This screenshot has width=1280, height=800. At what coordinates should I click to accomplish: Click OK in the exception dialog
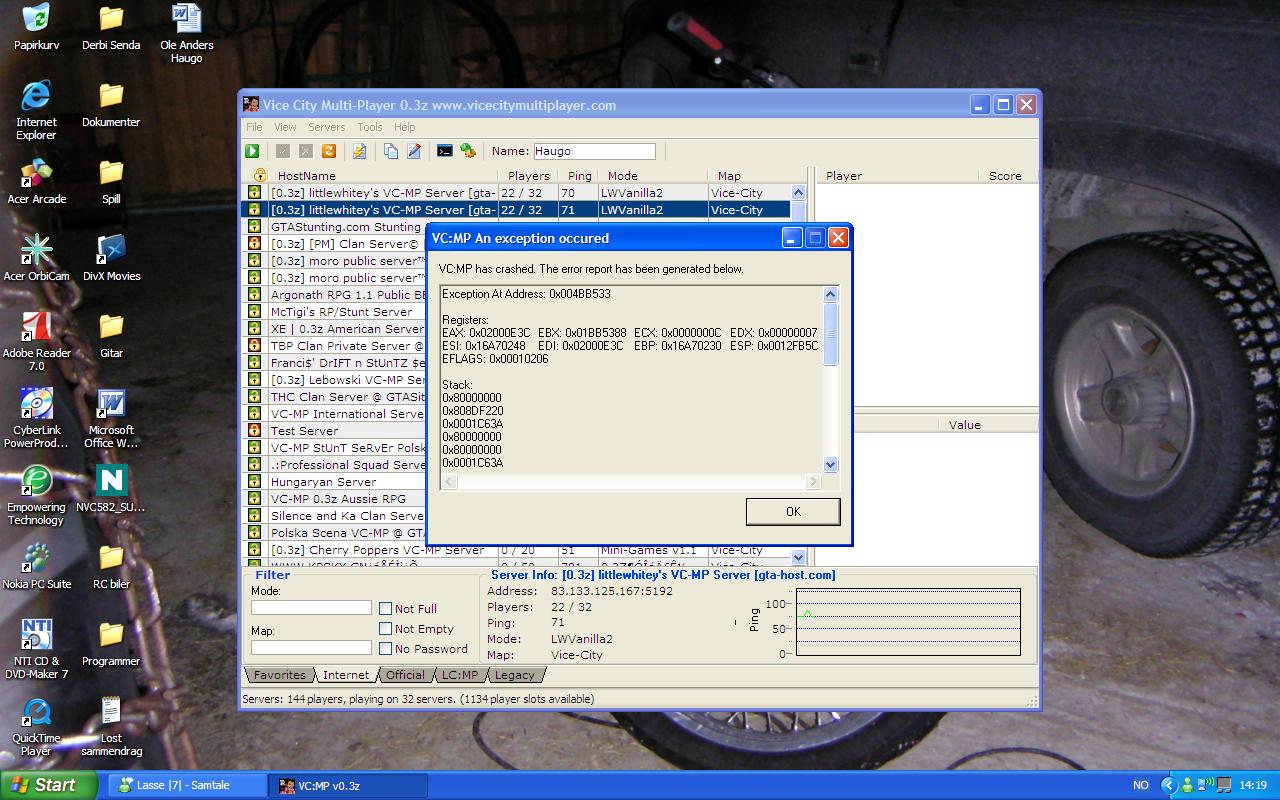click(793, 511)
